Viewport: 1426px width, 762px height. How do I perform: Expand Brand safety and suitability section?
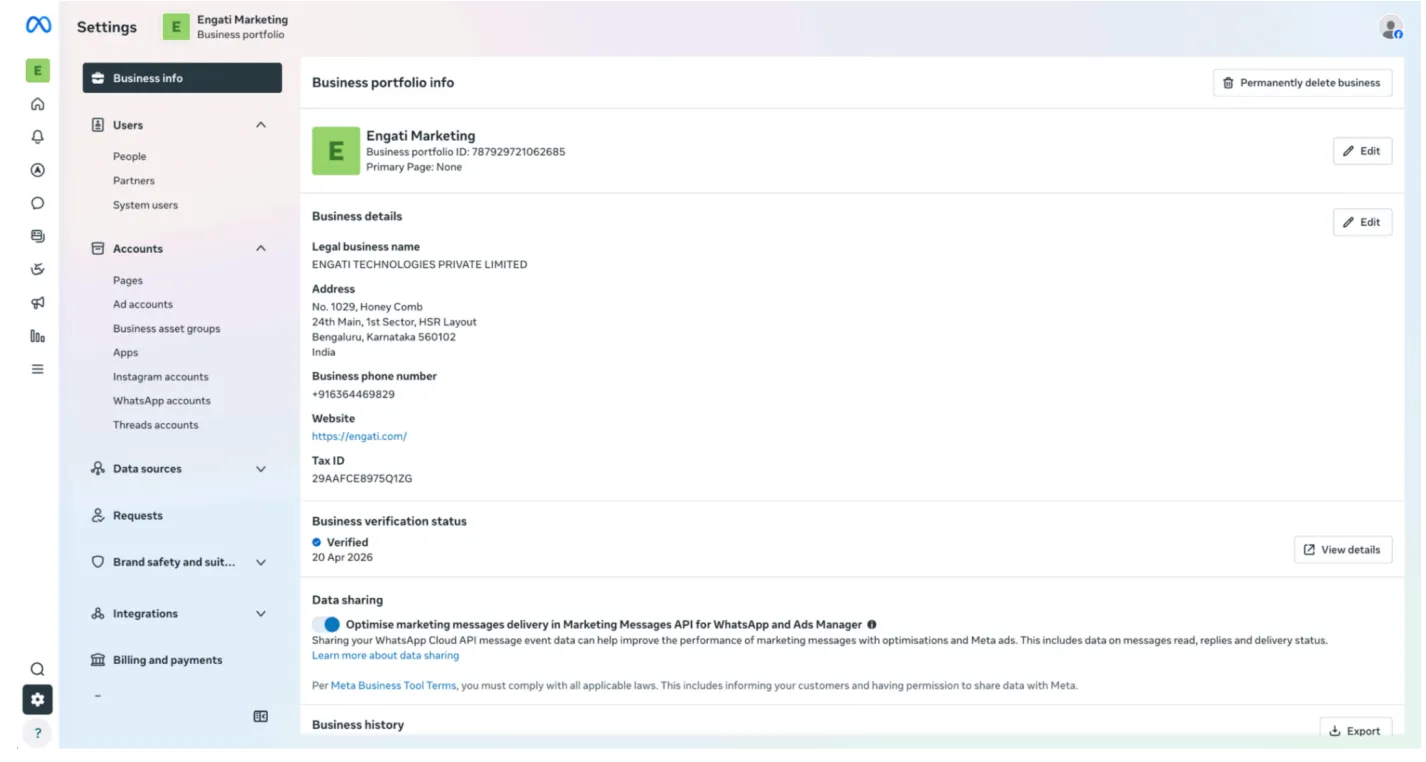tap(261, 563)
